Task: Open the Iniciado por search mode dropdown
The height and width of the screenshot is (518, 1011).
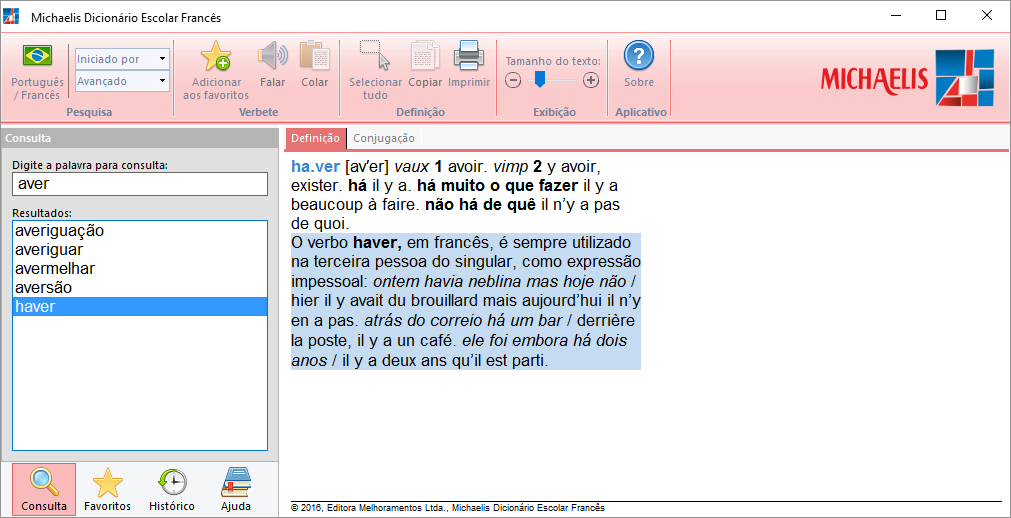Action: click(123, 59)
